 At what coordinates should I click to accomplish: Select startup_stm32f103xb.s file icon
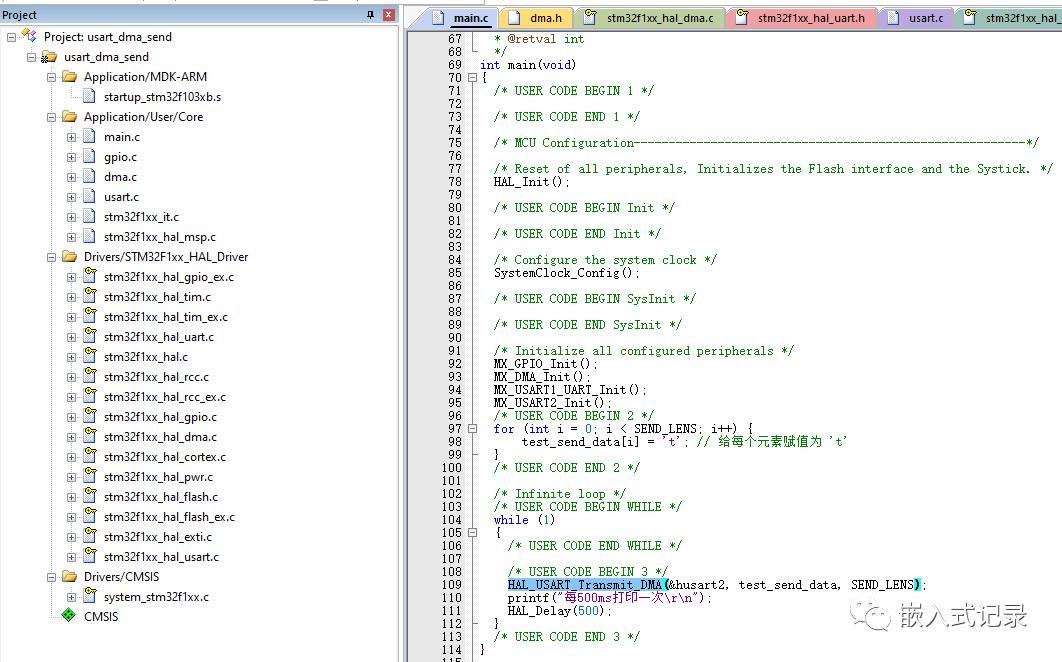[89, 97]
